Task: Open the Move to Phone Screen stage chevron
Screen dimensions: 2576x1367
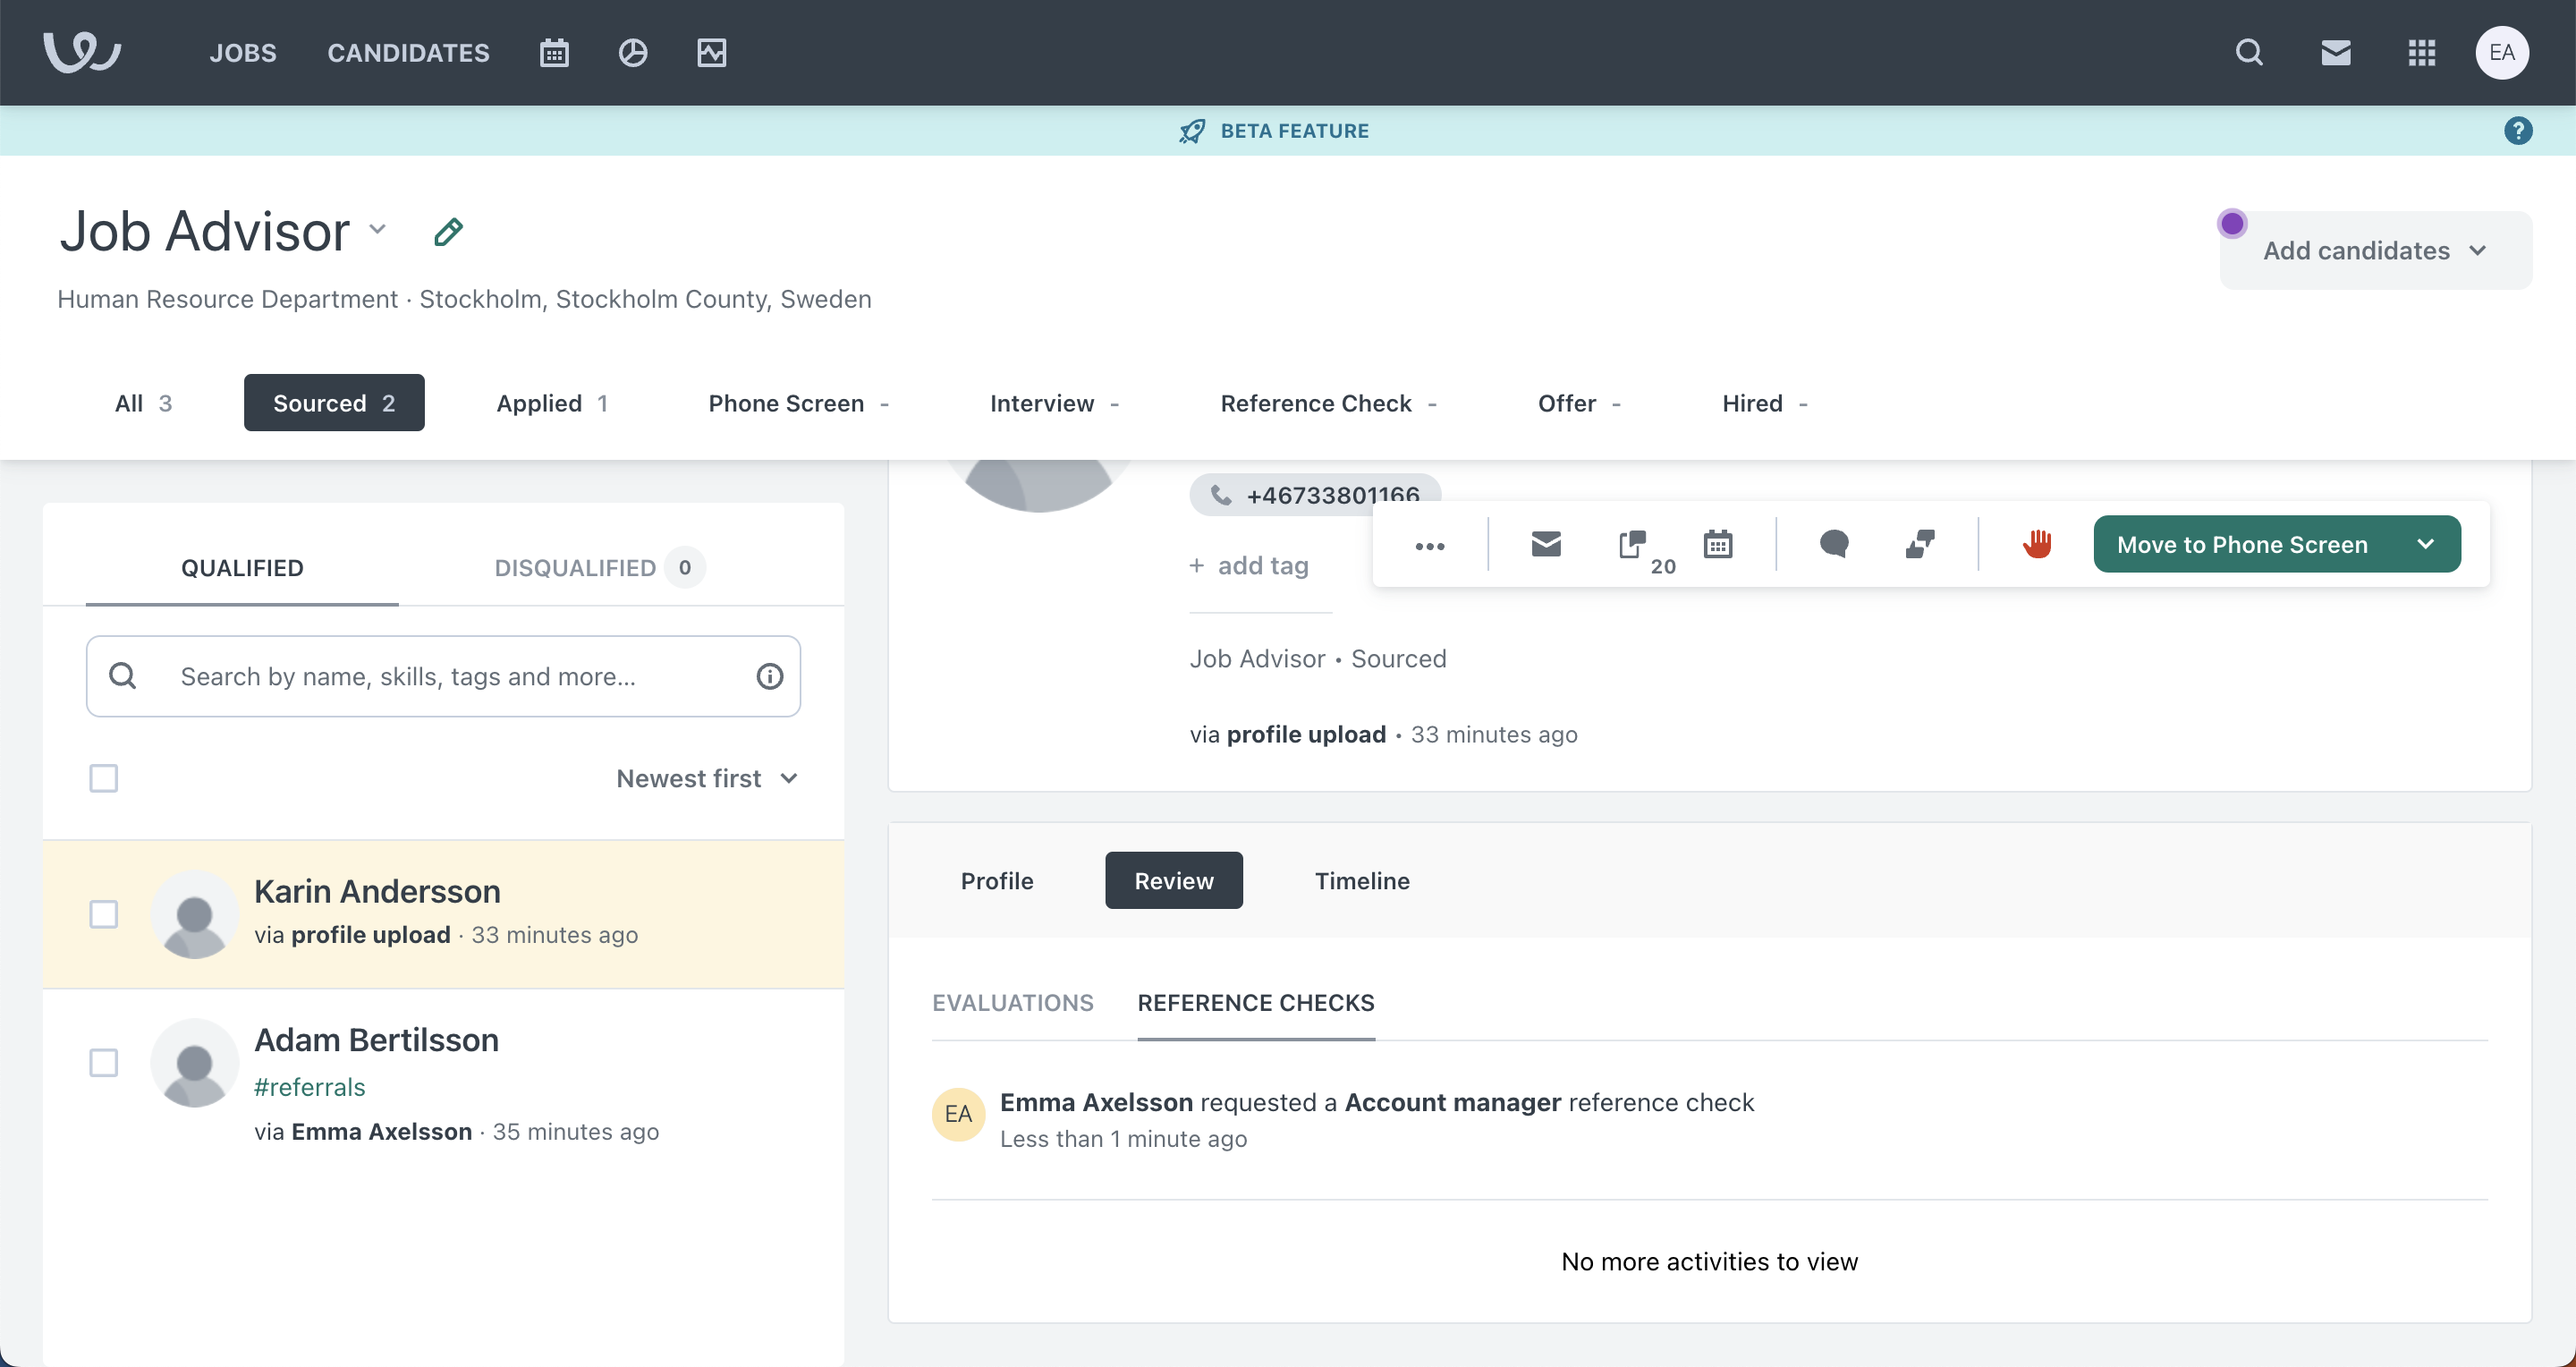Action: [x=2427, y=544]
